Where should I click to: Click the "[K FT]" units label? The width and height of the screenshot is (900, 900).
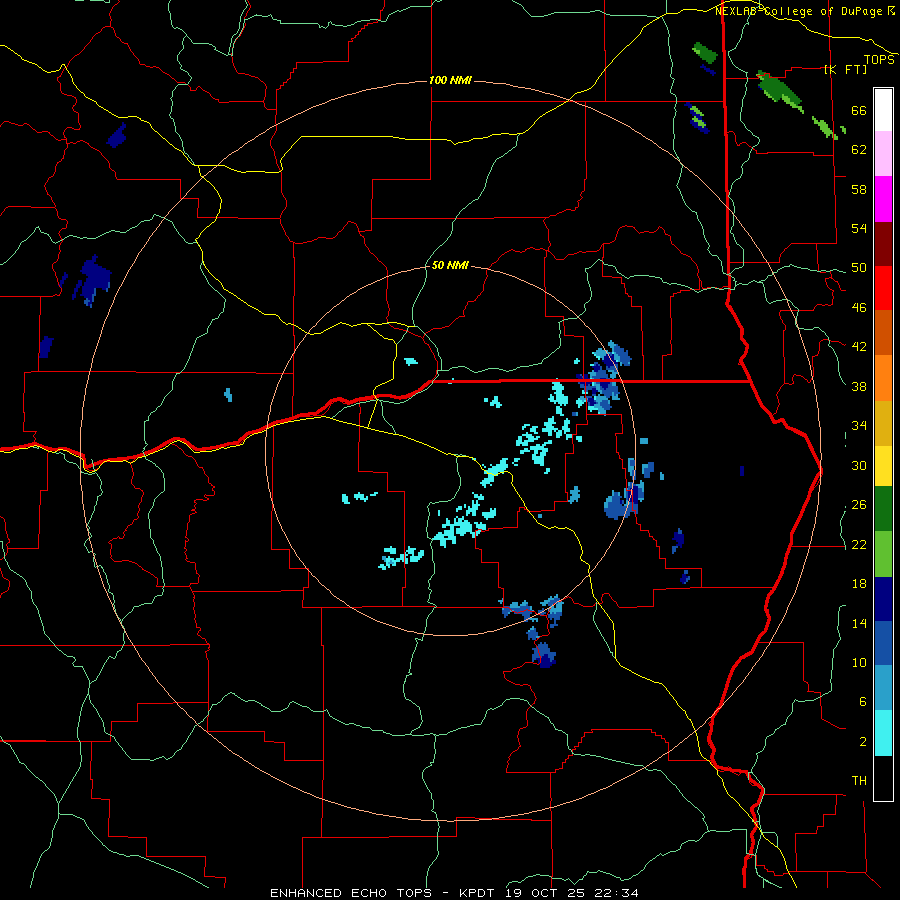point(845,69)
